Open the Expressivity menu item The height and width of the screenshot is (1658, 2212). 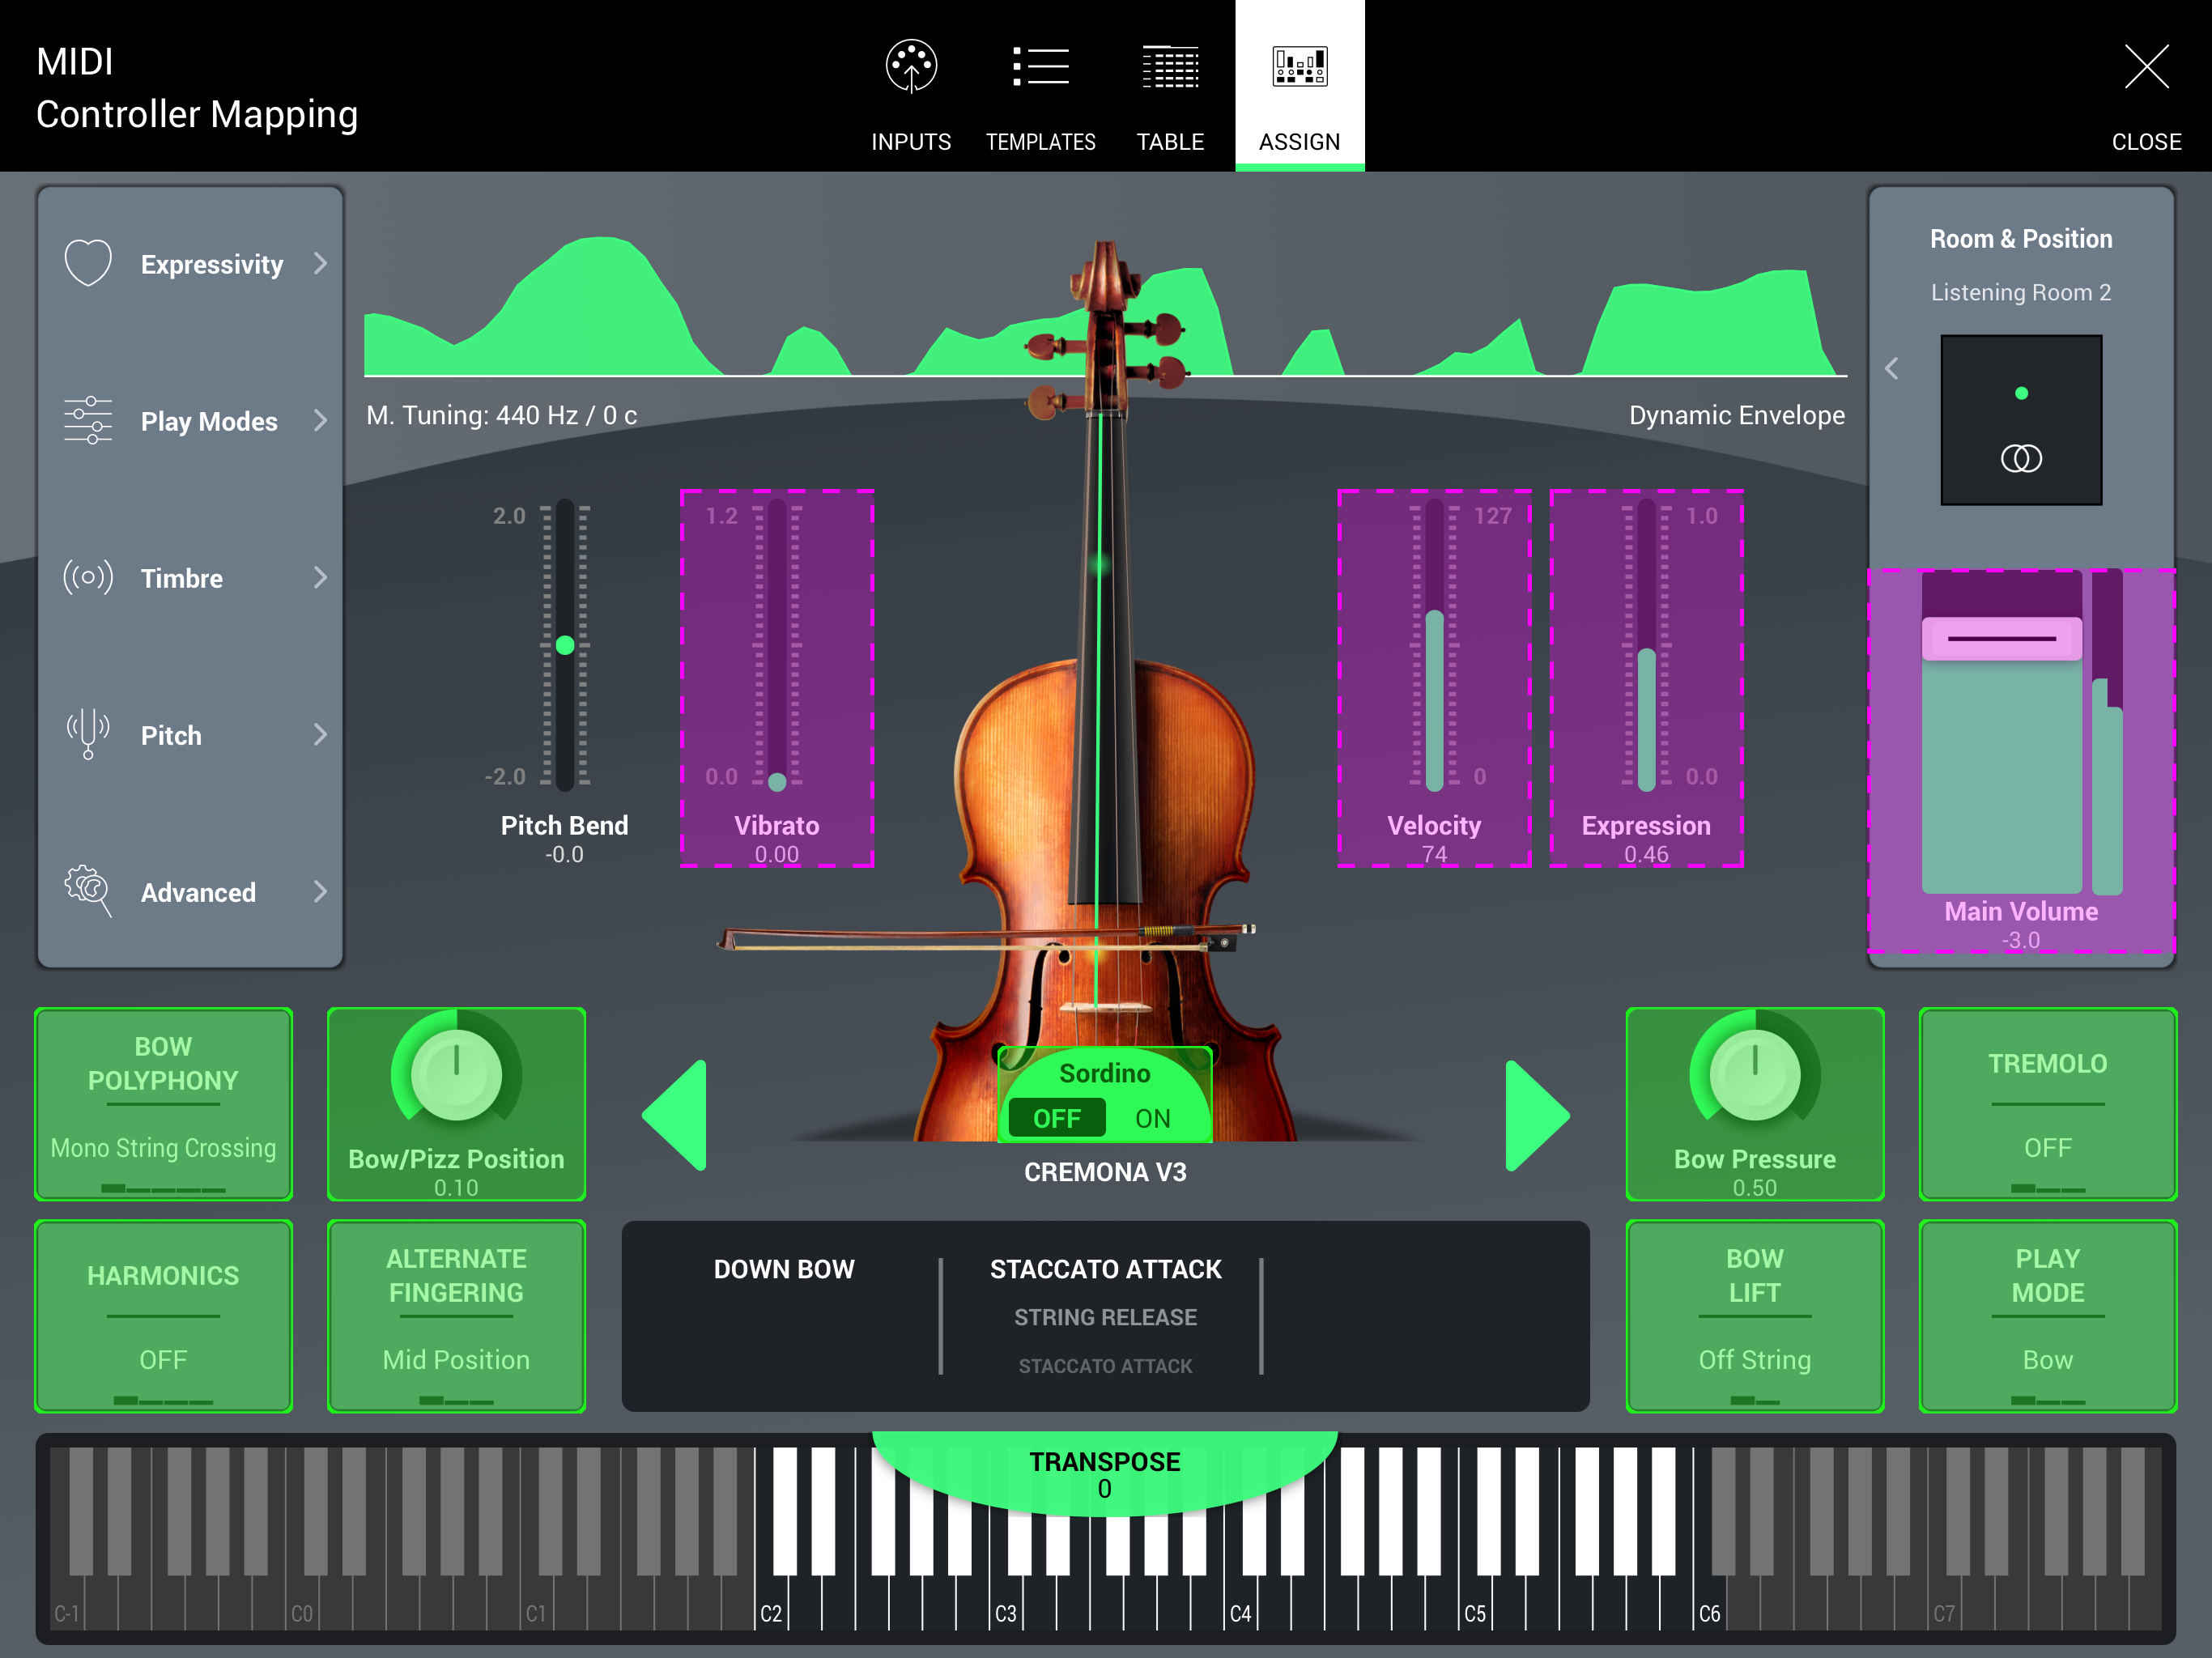pyautogui.click(x=190, y=263)
